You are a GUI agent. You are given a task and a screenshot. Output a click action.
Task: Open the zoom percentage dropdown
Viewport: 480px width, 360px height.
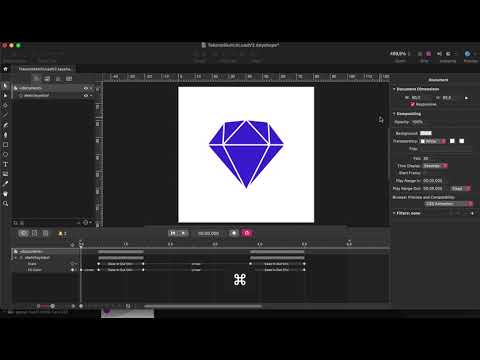tap(400, 54)
